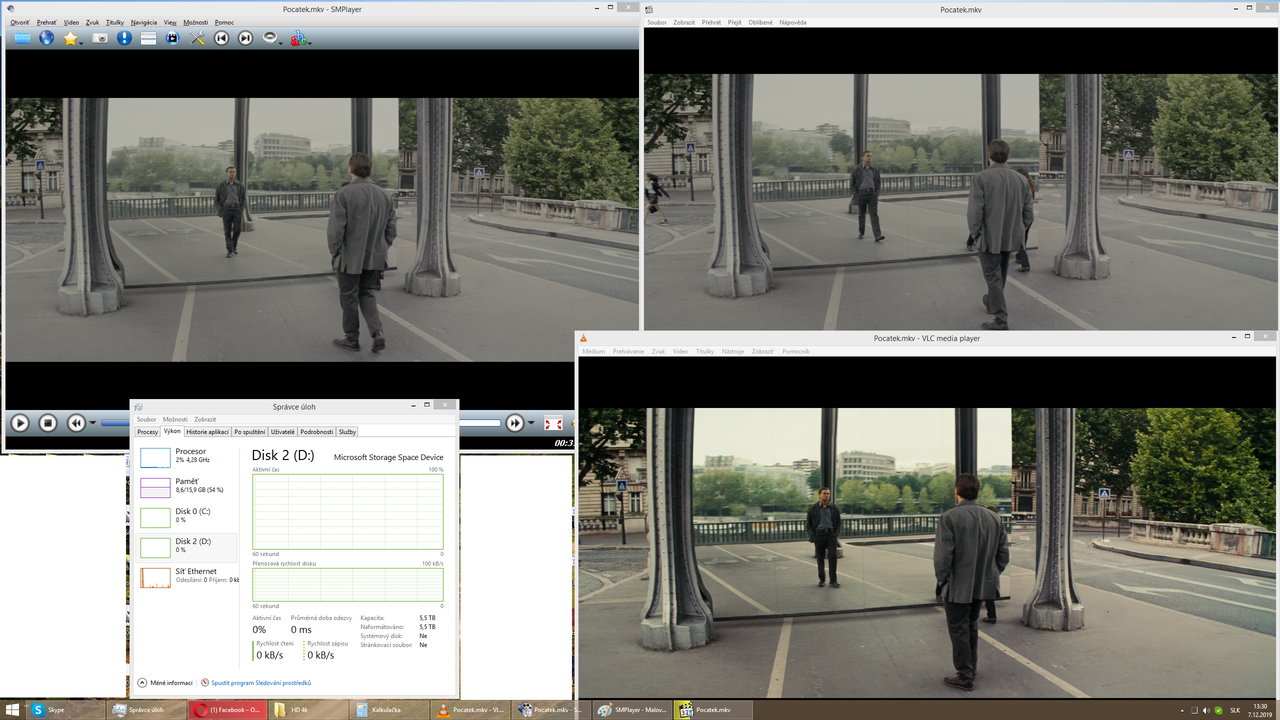Click the SLK keyboard language indicator
This screenshot has height=720, width=1280.
coord(1235,710)
